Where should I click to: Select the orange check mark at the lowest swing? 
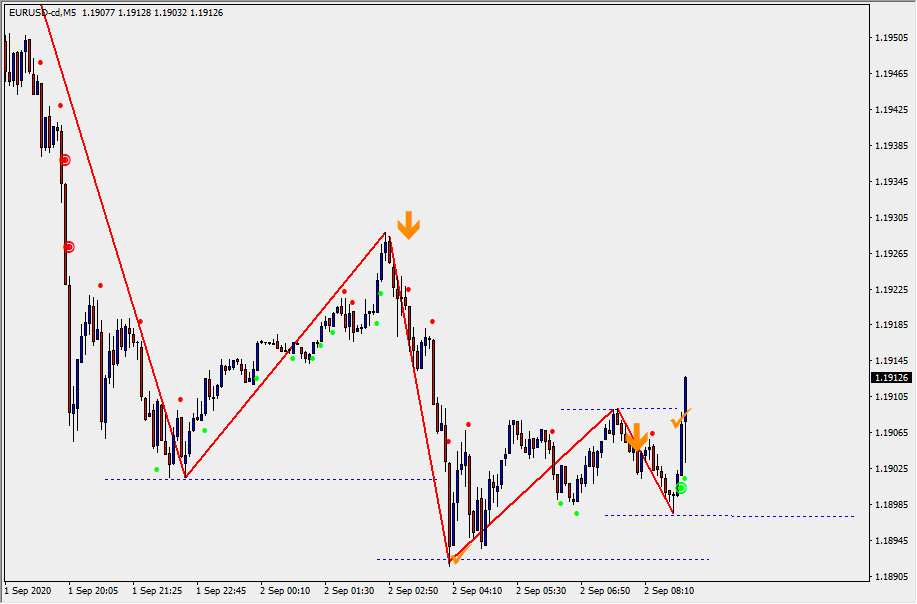(x=458, y=556)
